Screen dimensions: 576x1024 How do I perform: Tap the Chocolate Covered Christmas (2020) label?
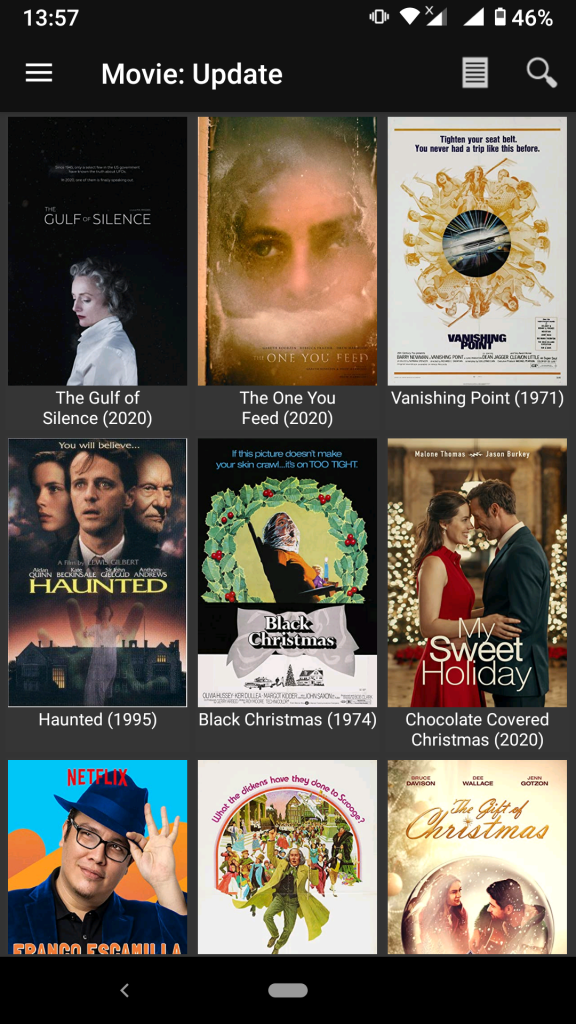(477, 729)
